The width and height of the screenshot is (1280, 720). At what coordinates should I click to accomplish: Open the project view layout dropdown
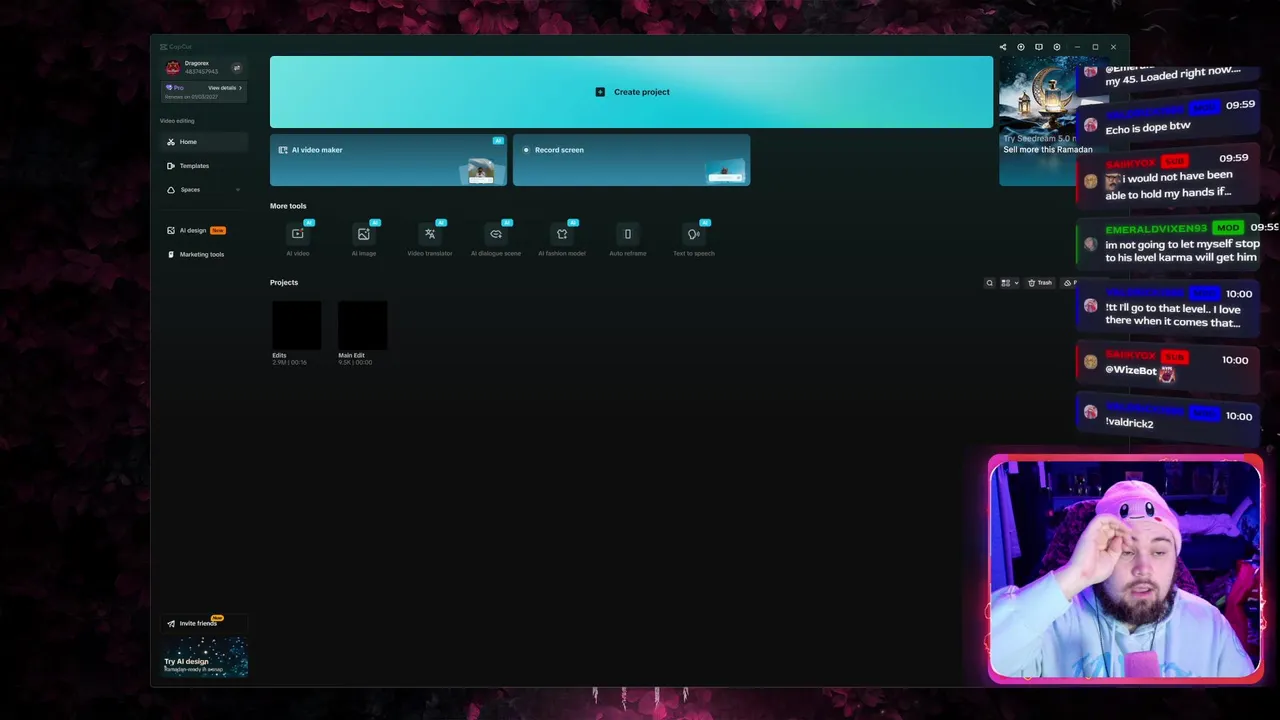tap(1010, 283)
